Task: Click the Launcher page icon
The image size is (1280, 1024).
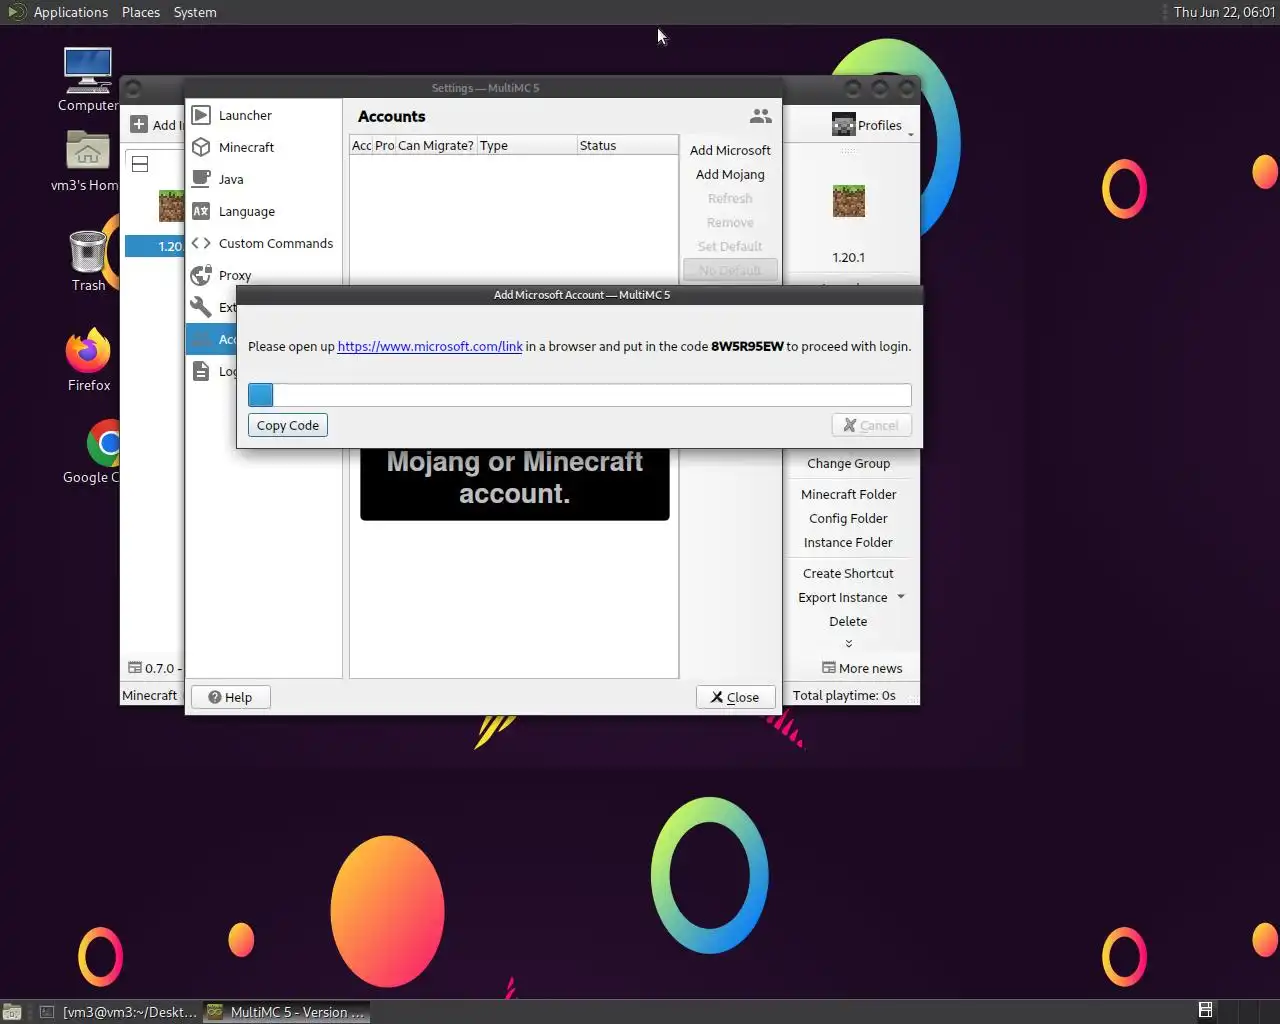Action: coord(201,115)
